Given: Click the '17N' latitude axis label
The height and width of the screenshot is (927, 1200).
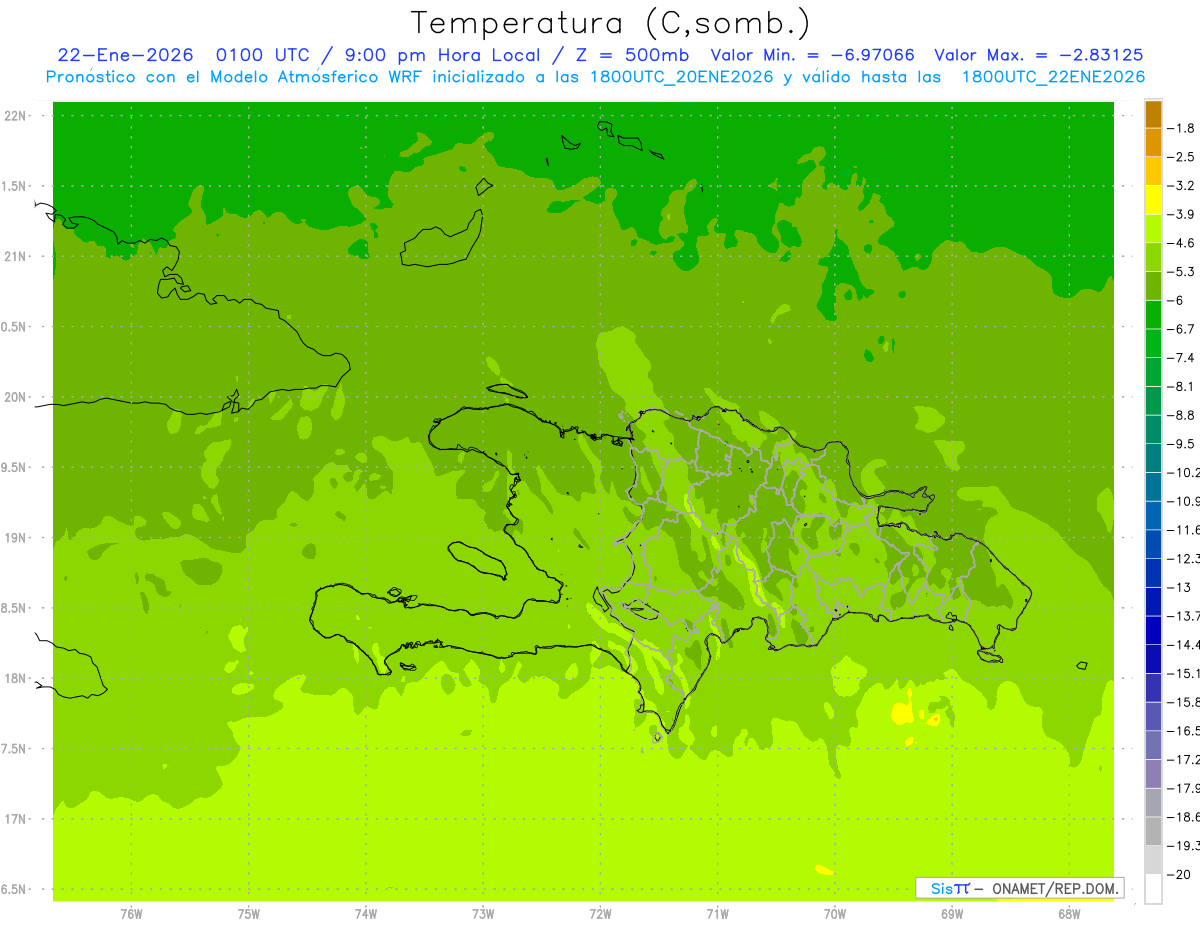Looking at the screenshot, I should click(15, 819).
